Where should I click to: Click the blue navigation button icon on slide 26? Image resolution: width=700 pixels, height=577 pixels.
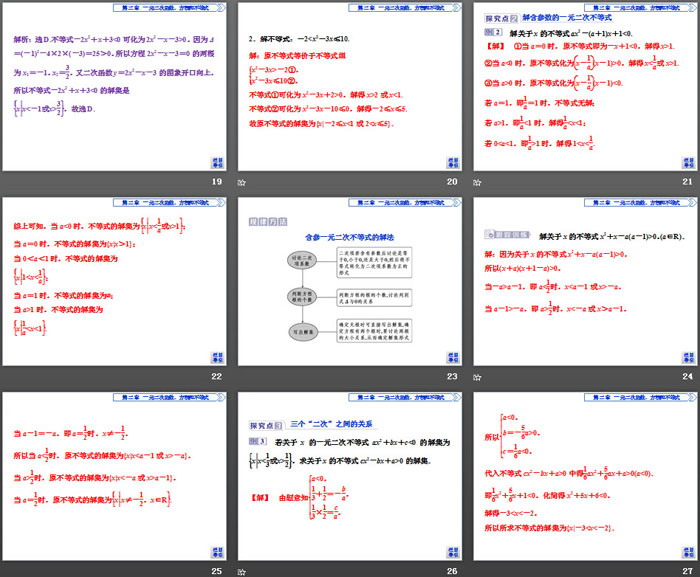[x=453, y=552]
